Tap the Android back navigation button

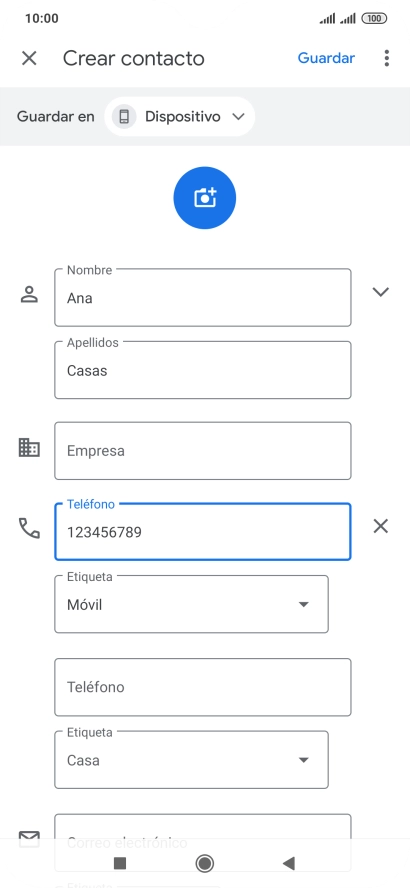coord(289,863)
